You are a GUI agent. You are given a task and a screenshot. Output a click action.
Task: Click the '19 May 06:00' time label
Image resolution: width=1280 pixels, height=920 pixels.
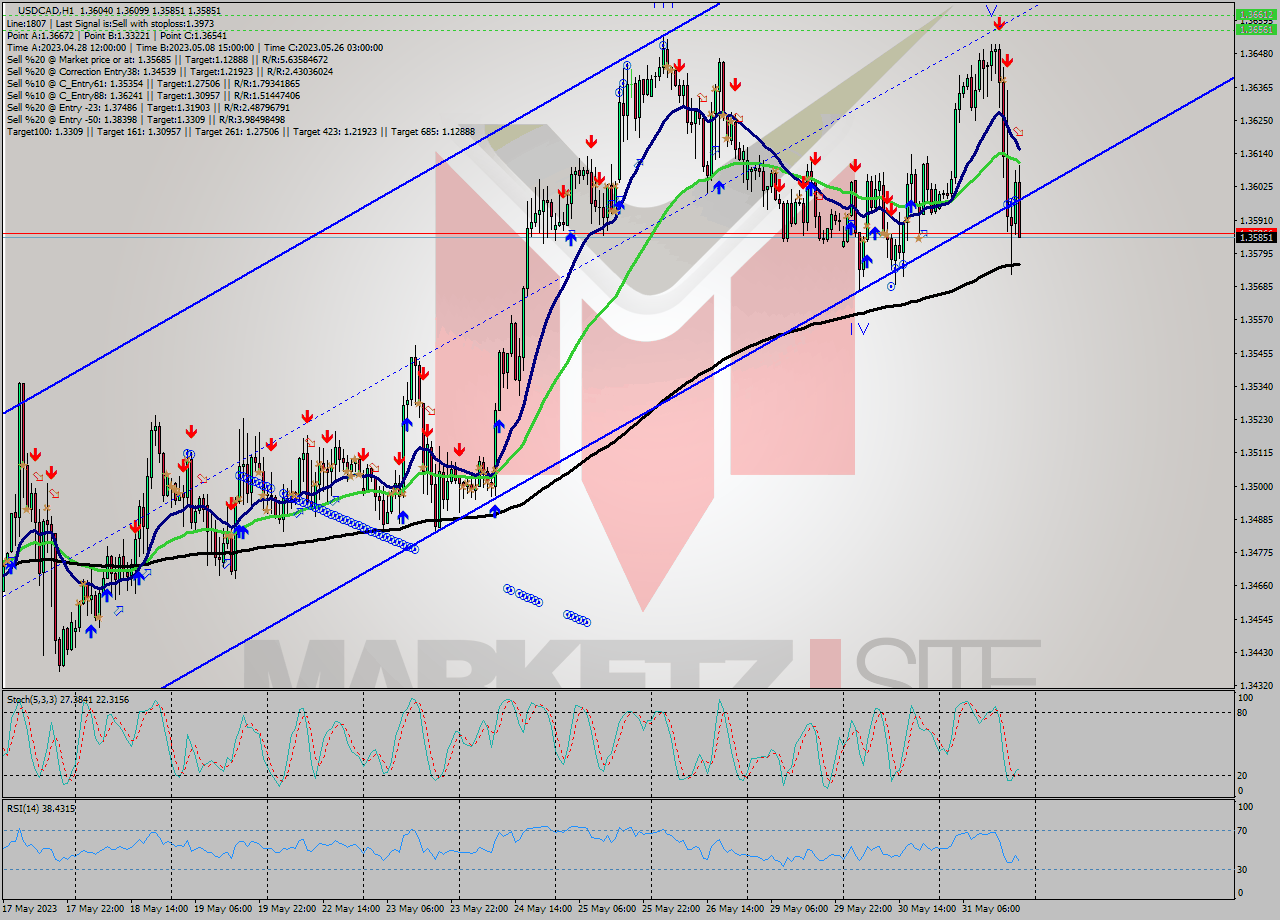[223, 908]
